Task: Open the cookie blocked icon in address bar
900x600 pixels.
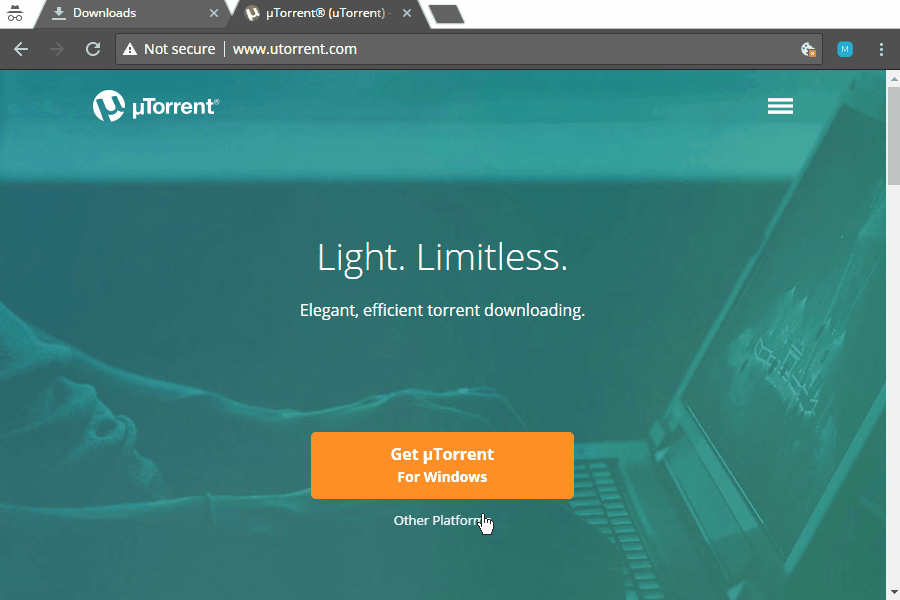Action: click(808, 49)
